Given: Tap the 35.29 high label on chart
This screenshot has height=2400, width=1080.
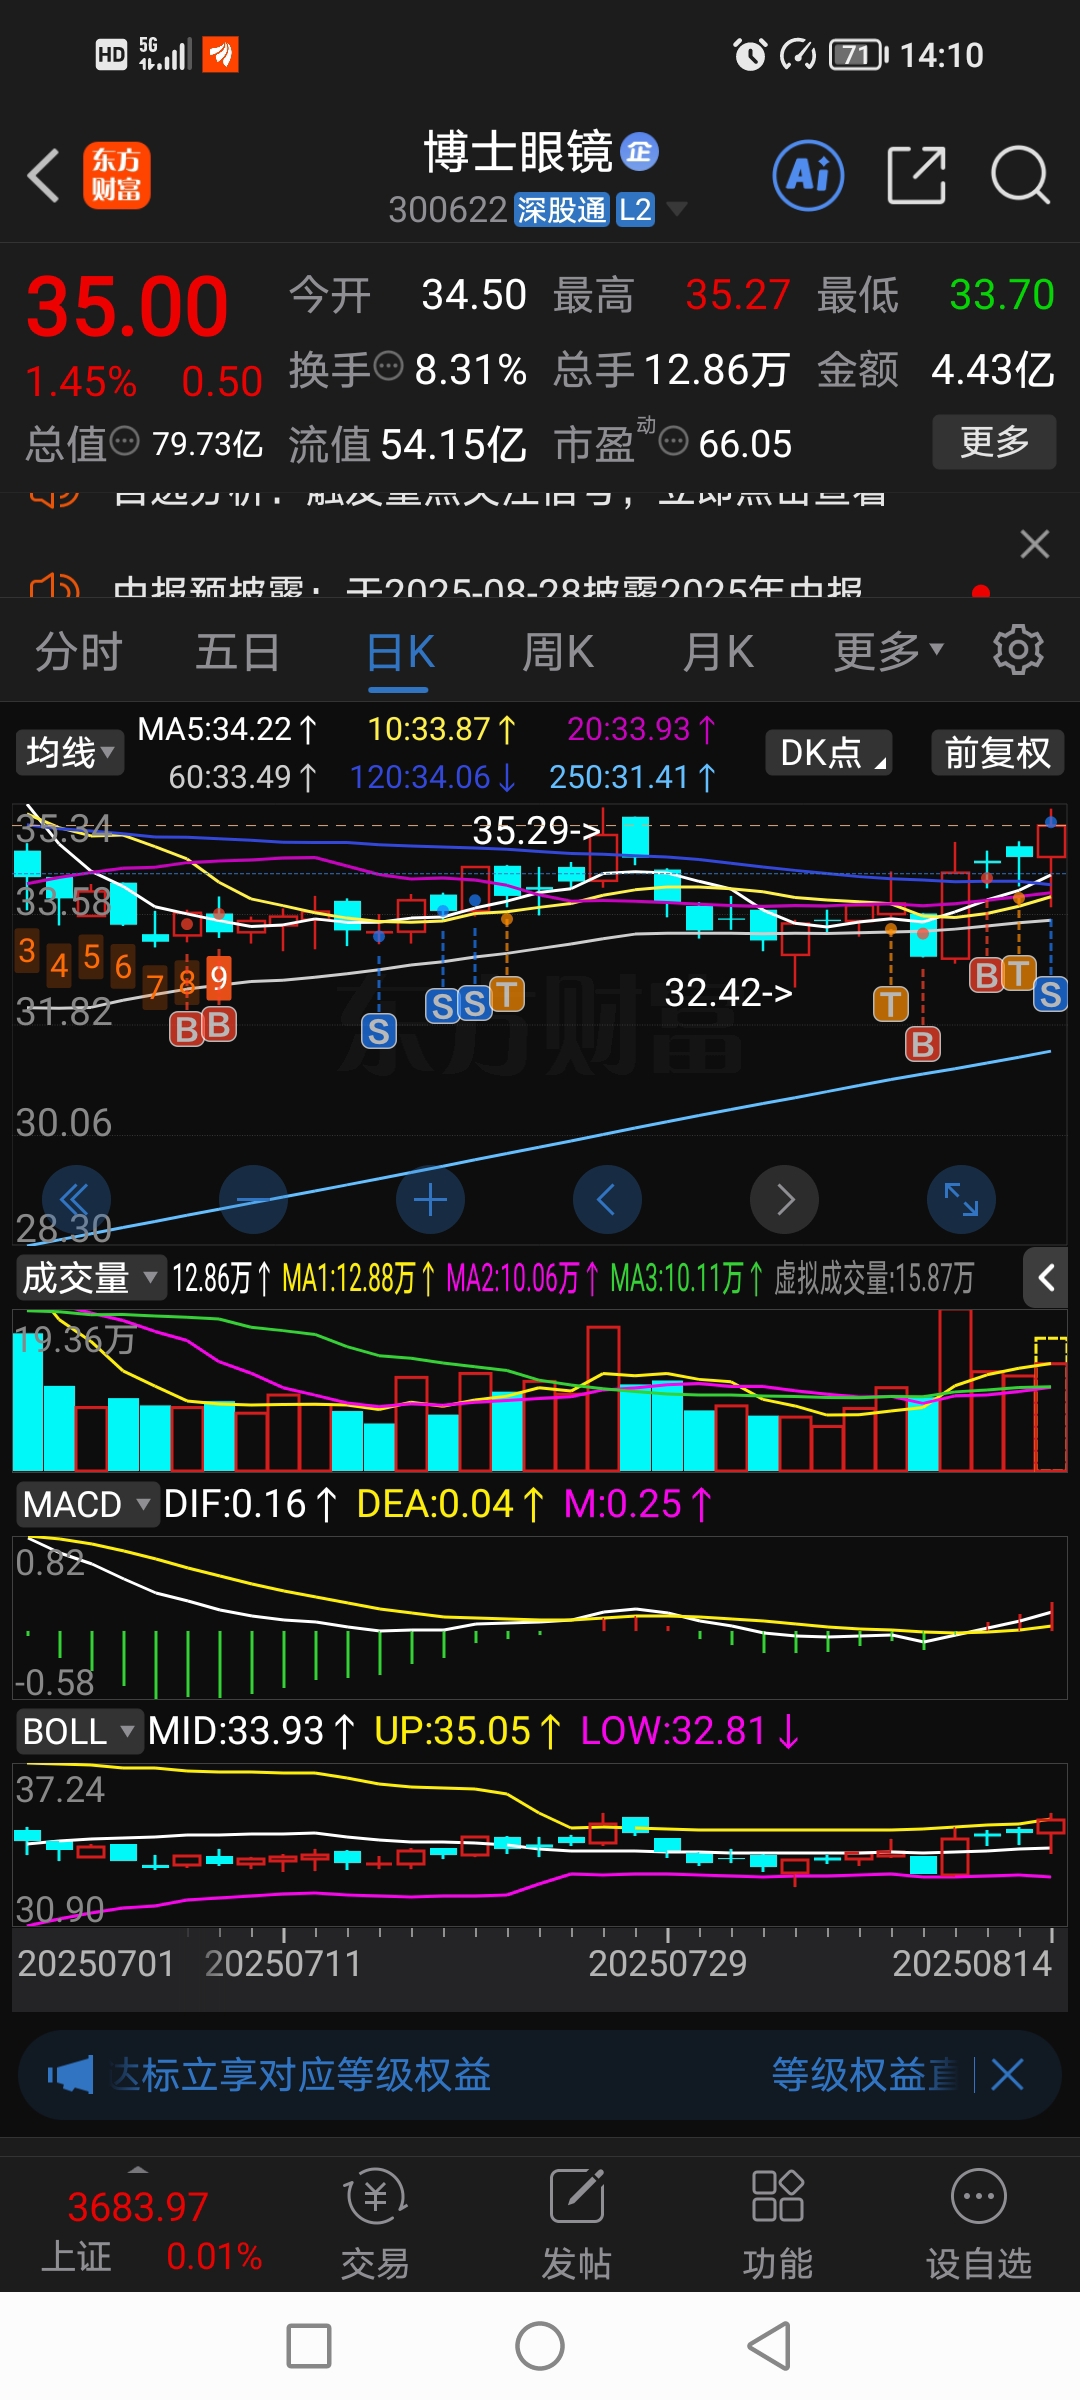Looking at the screenshot, I should coord(536,830).
